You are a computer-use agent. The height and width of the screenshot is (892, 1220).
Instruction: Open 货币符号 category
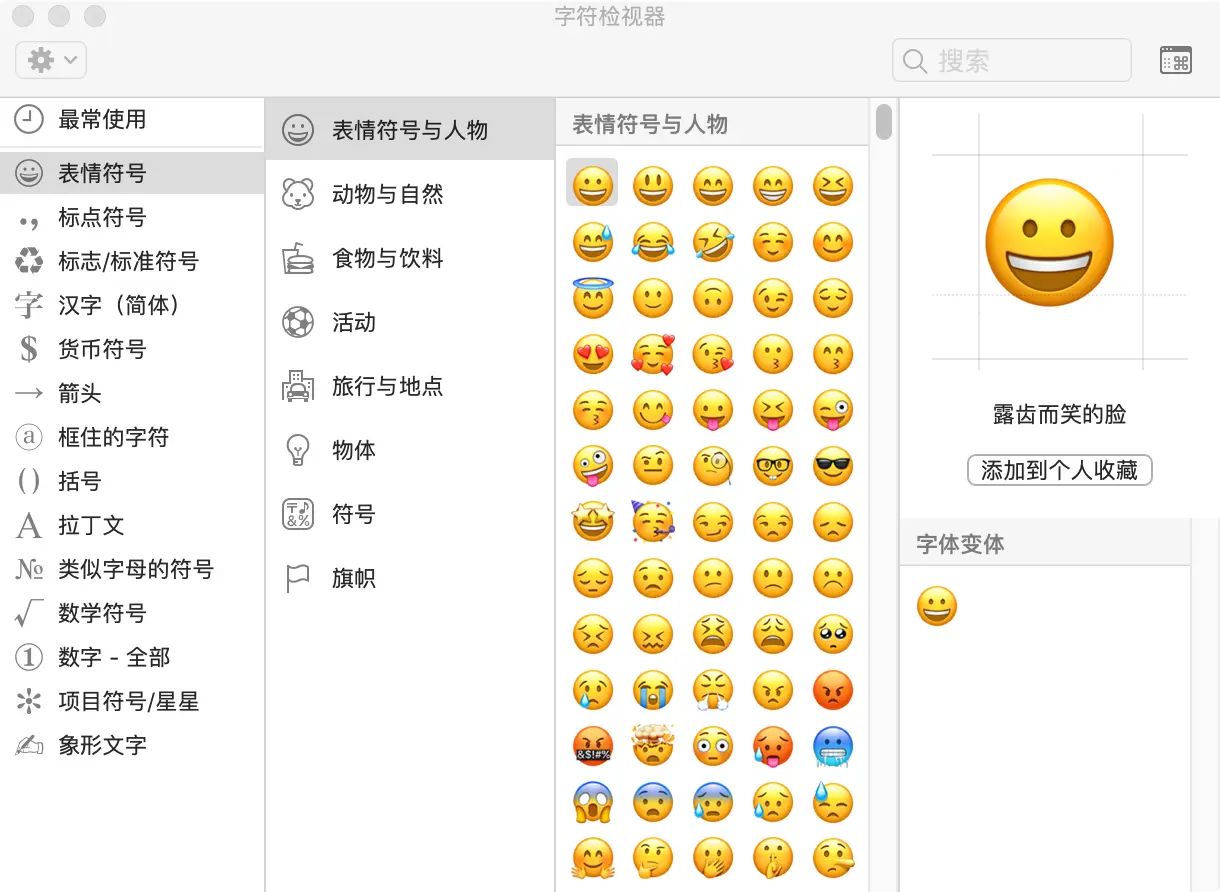[132, 349]
